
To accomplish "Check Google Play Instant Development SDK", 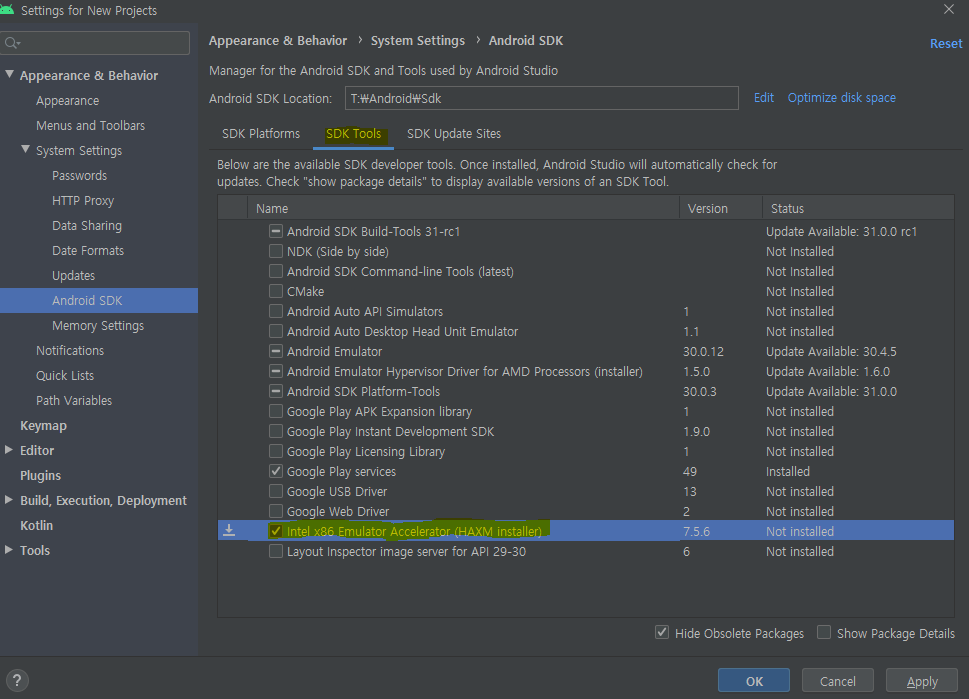I will coord(276,431).
